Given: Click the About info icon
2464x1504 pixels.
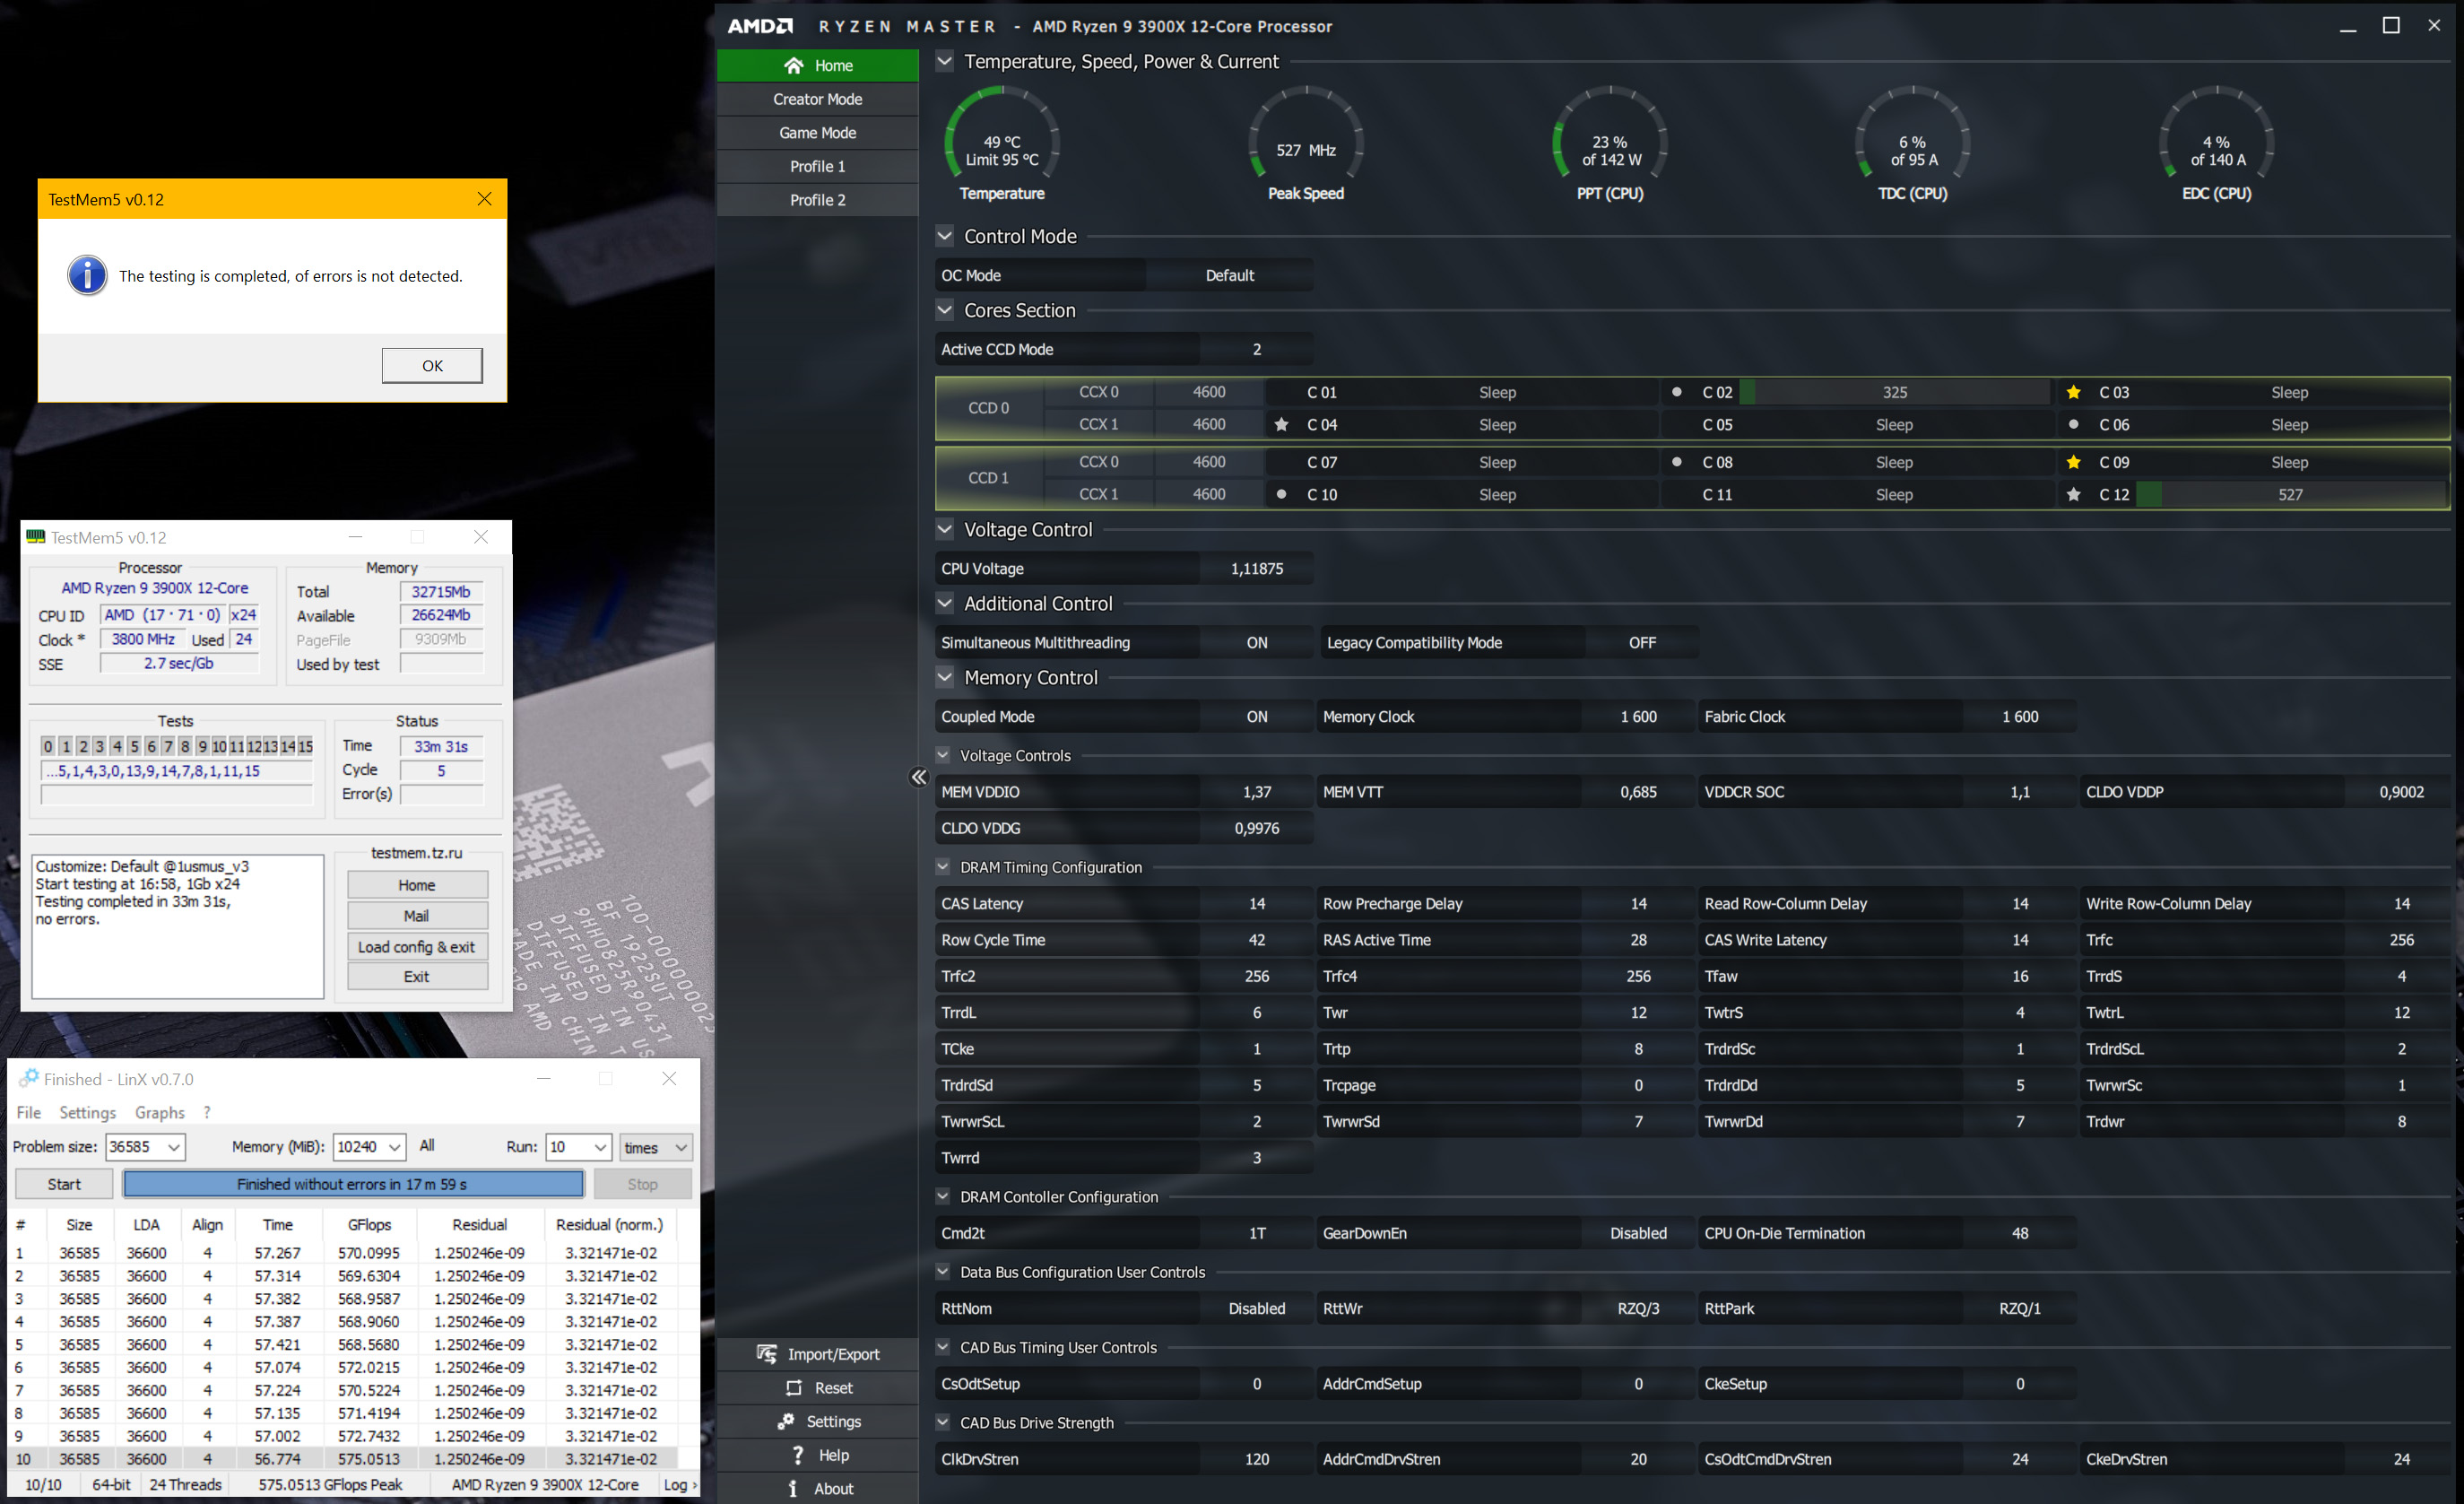Looking at the screenshot, I should tap(793, 1488).
